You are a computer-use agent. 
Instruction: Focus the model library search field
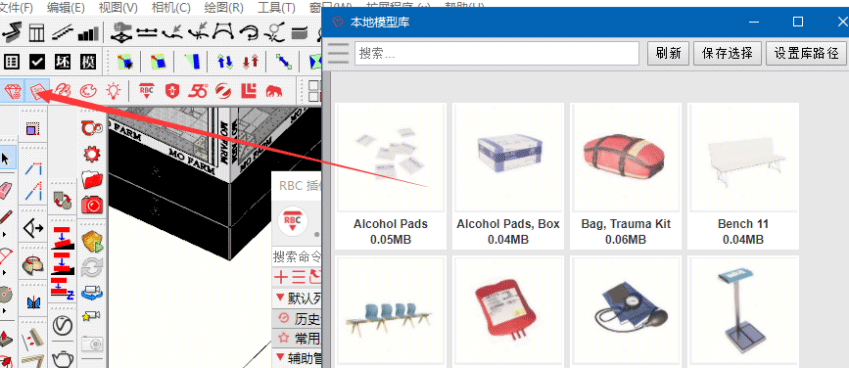coord(497,53)
